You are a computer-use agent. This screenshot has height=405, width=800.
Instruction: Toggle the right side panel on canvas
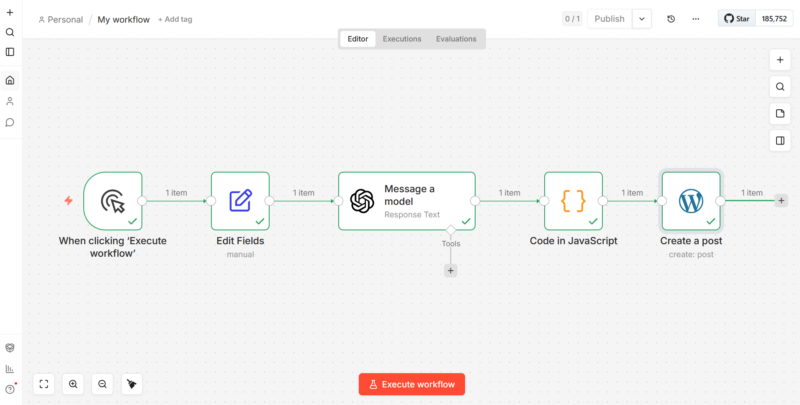tap(780, 140)
